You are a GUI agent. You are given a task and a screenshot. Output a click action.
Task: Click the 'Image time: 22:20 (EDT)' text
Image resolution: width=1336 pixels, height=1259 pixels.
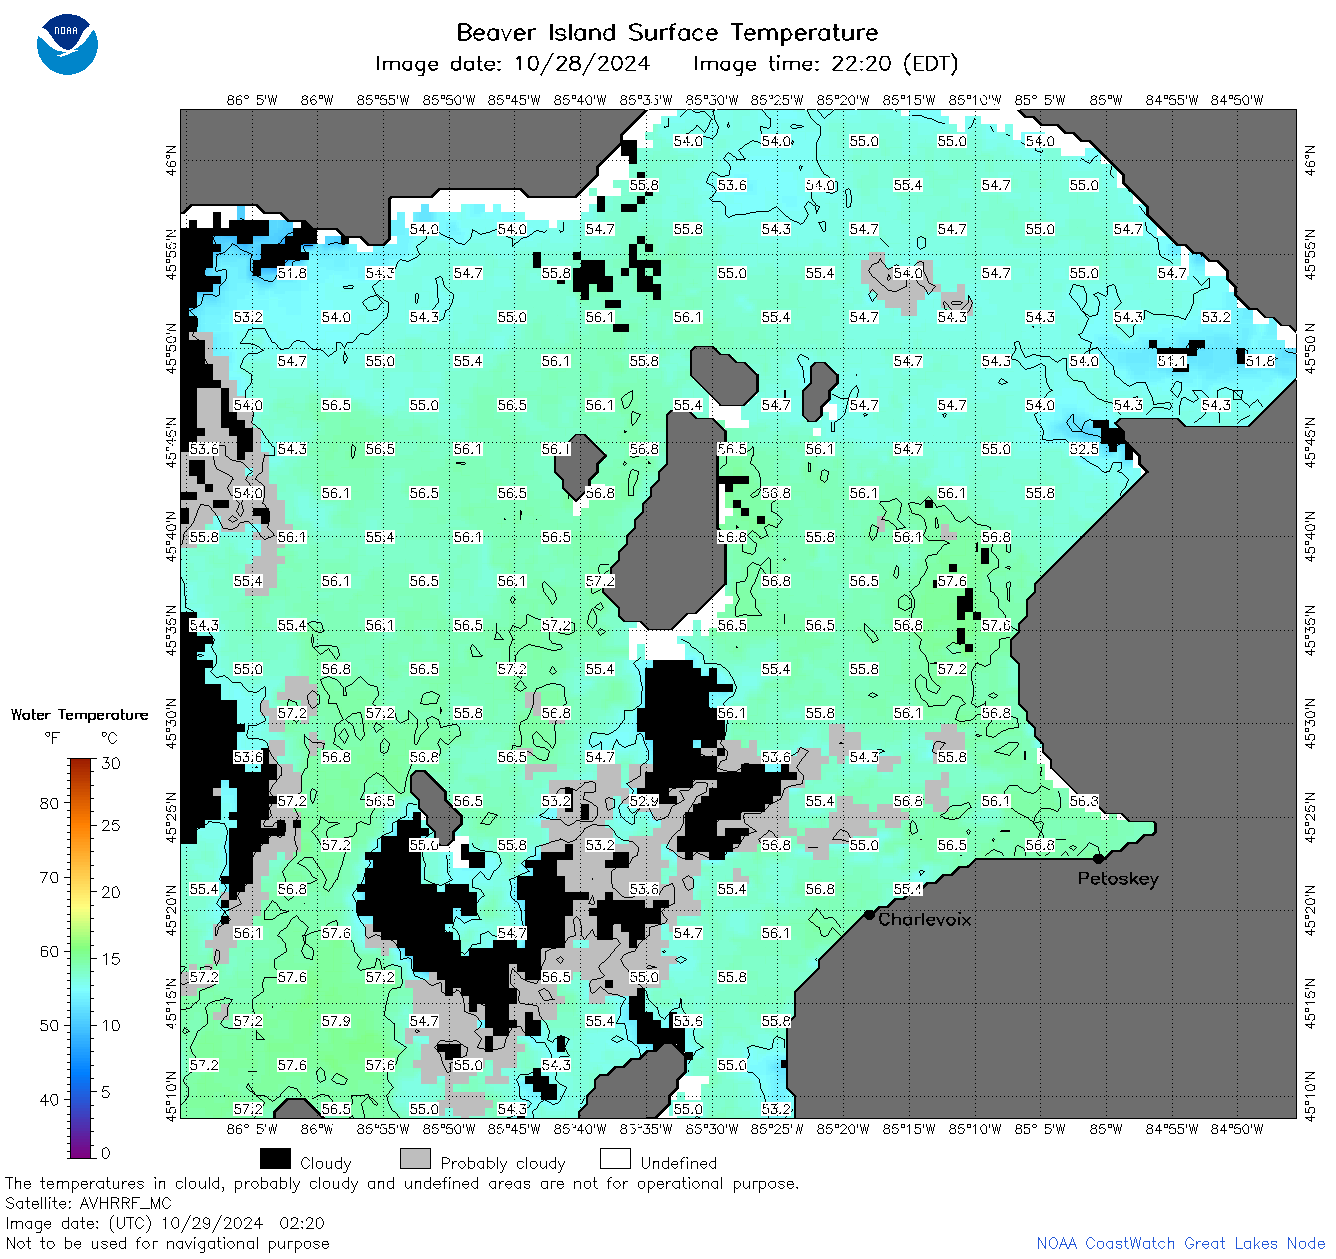825,64
